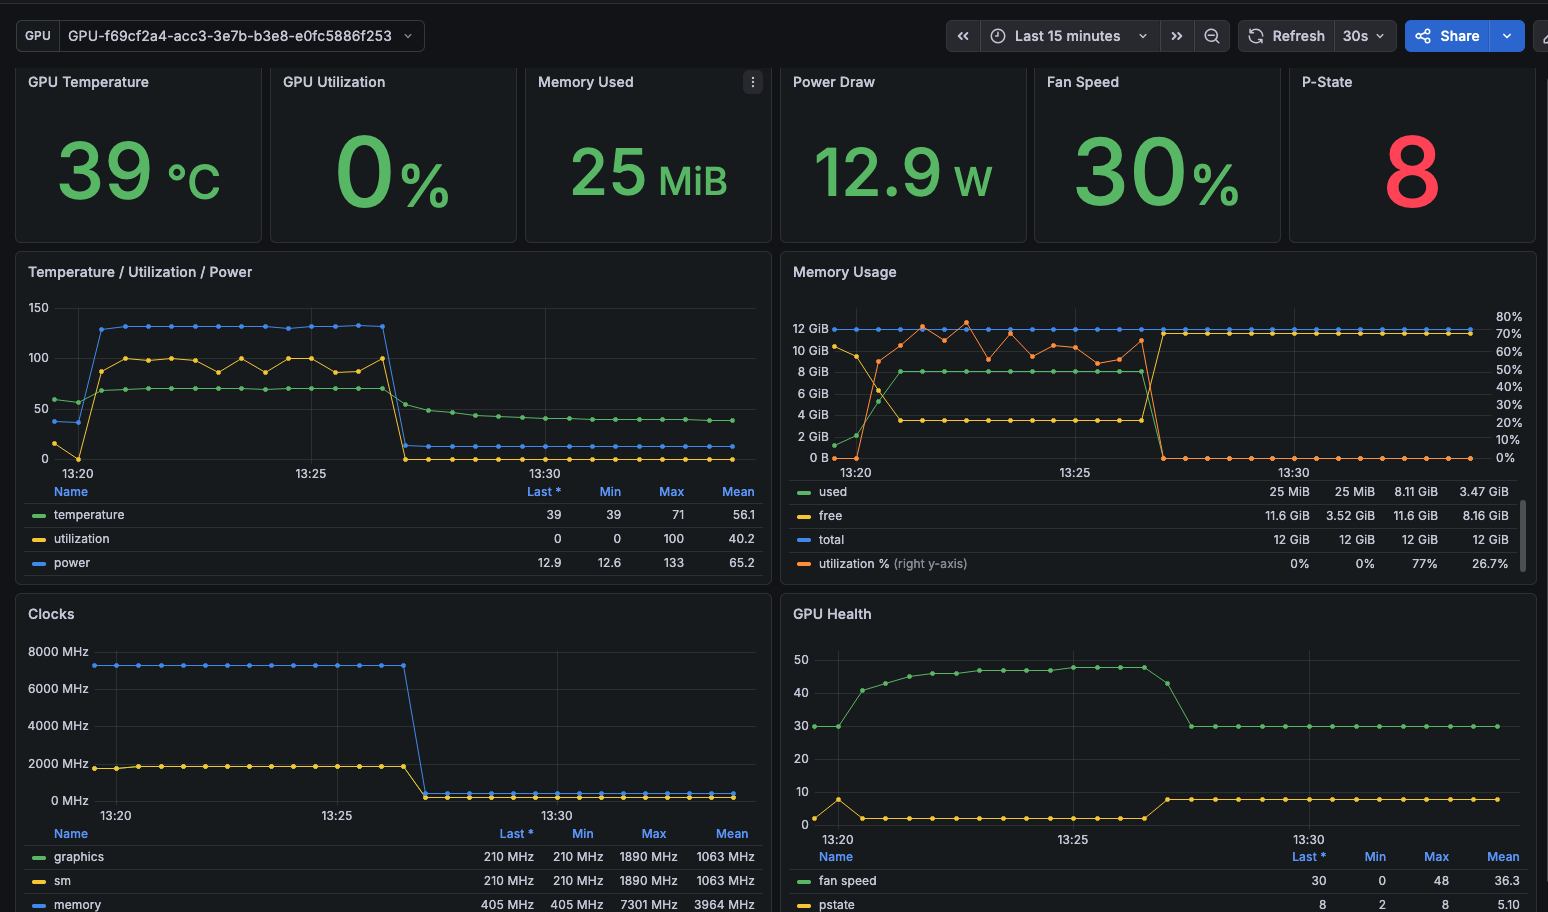Click the P-State value 8

(x=1412, y=172)
